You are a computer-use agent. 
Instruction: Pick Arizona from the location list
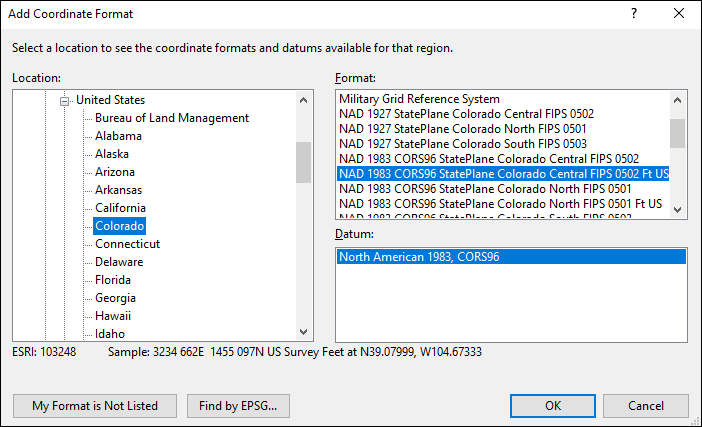pos(115,172)
